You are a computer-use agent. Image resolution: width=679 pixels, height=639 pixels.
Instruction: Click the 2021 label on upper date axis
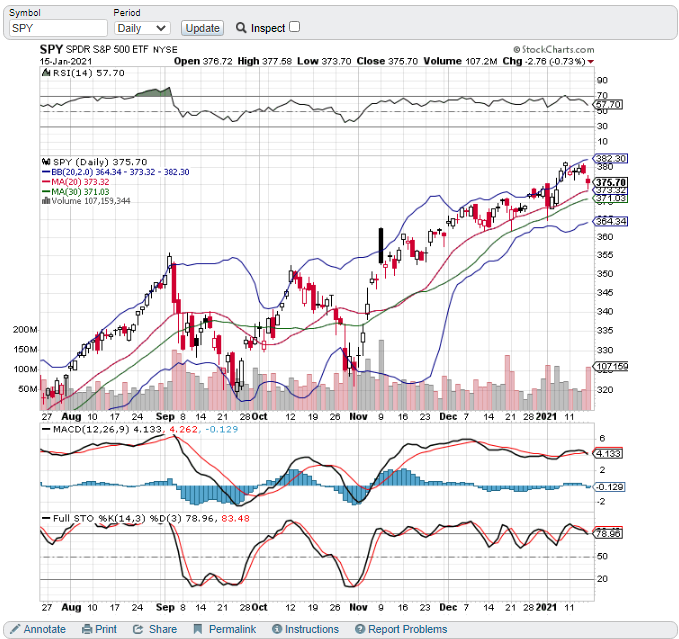(546, 416)
